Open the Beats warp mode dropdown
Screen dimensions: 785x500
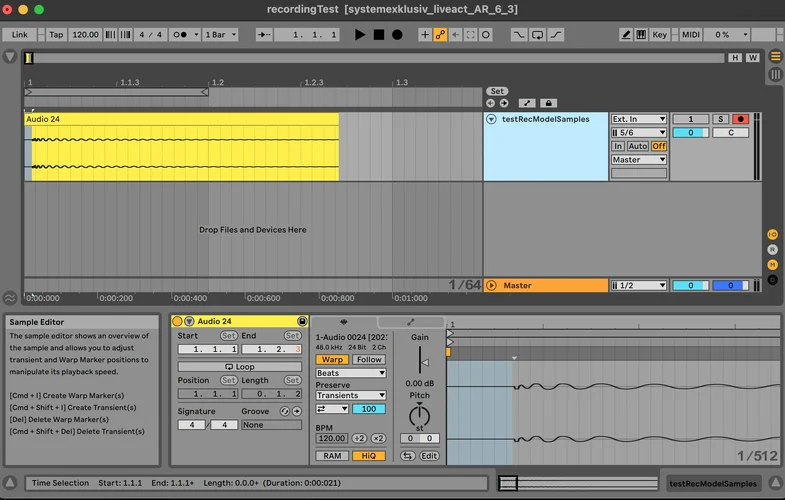click(x=350, y=373)
